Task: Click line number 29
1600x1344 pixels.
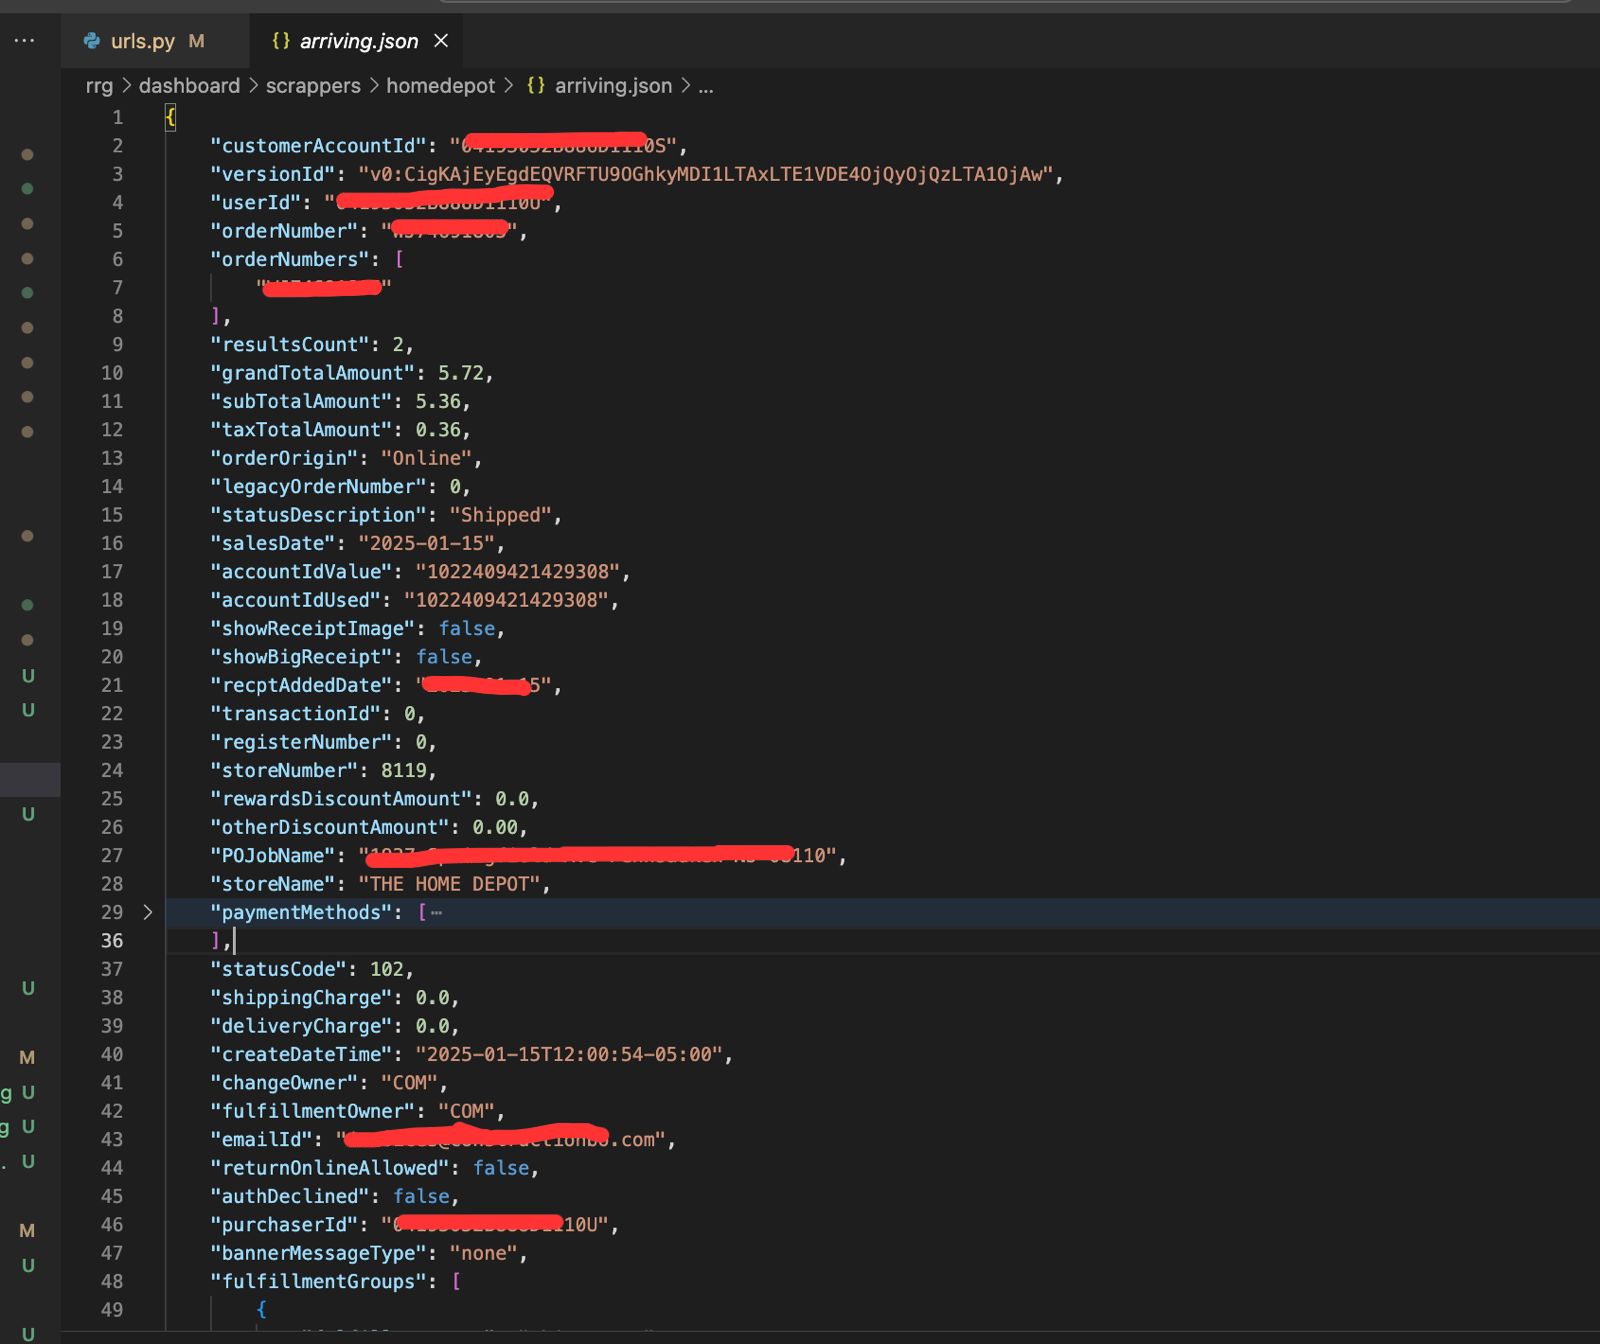Action: click(x=112, y=912)
